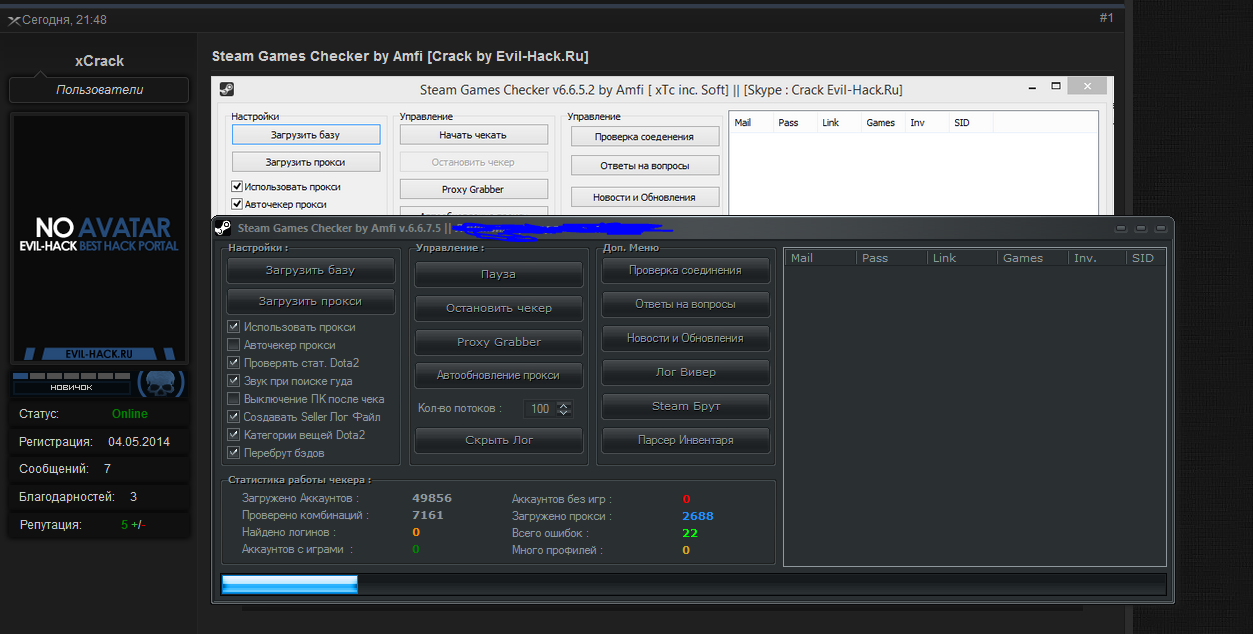This screenshot has width=1253, height=634.
Task: Click Загрузить прокси in the dark window
Action: (310, 301)
